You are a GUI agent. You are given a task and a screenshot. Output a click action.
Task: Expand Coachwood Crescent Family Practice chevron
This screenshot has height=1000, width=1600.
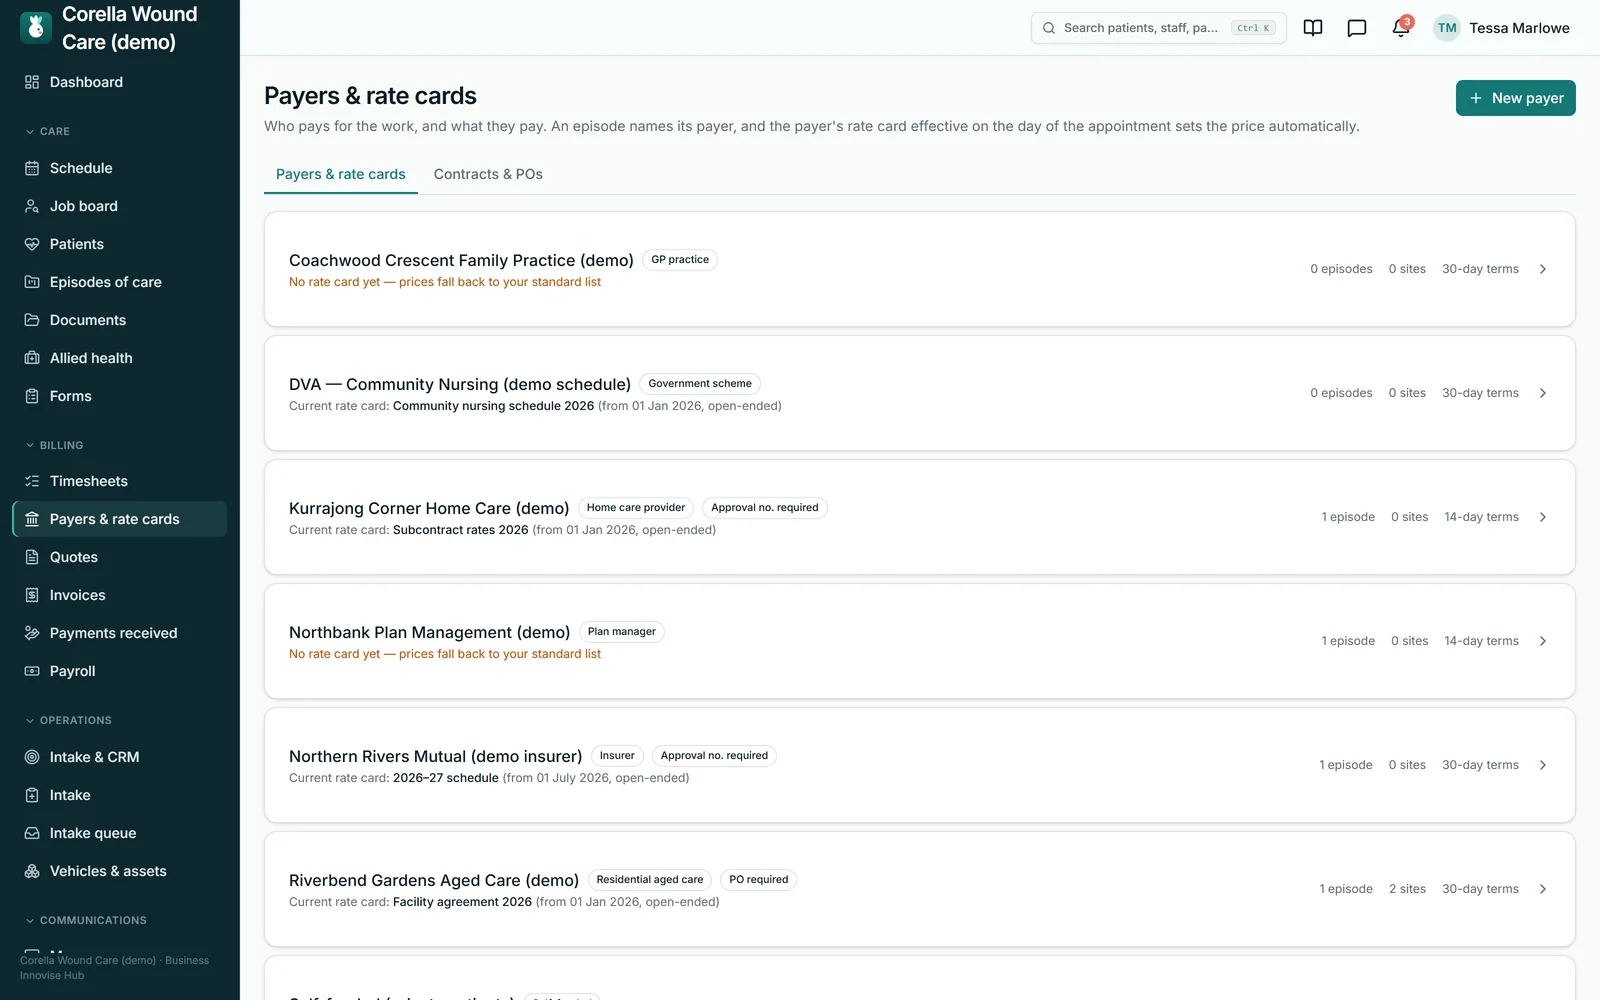tap(1543, 269)
